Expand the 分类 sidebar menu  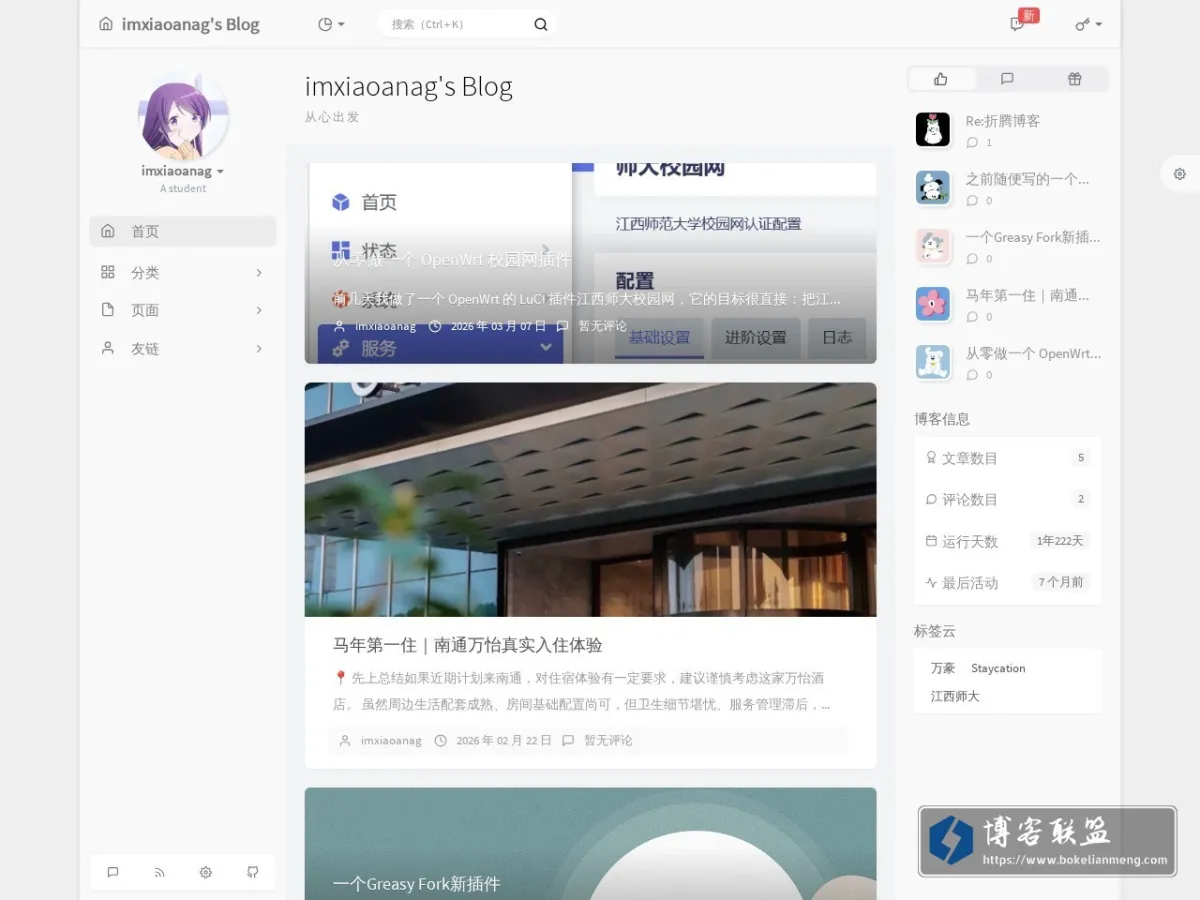(183, 272)
